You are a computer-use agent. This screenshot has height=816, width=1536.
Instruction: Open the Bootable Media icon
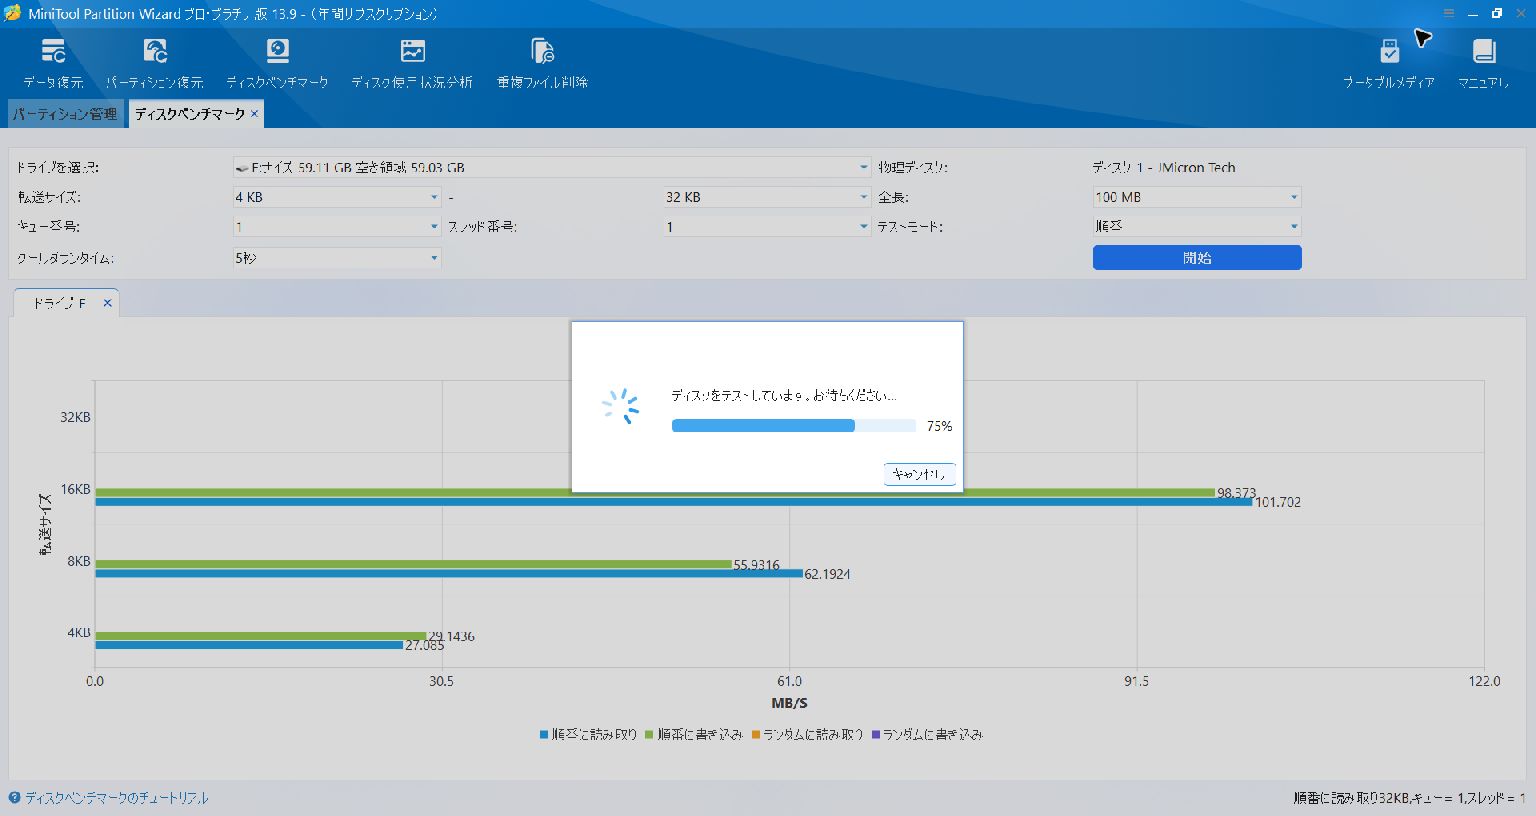[1389, 51]
